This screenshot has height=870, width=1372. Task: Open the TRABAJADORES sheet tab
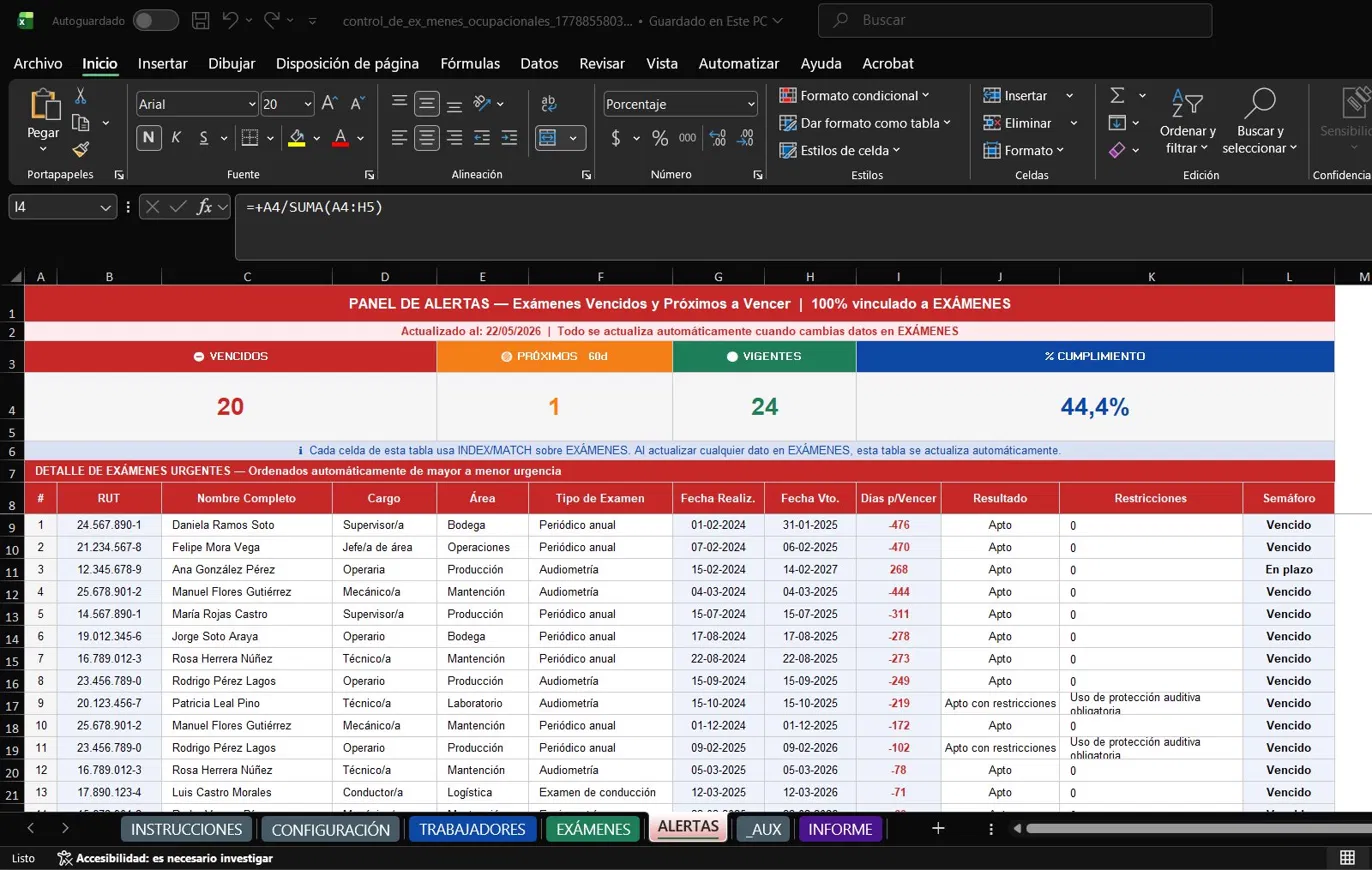coord(472,829)
